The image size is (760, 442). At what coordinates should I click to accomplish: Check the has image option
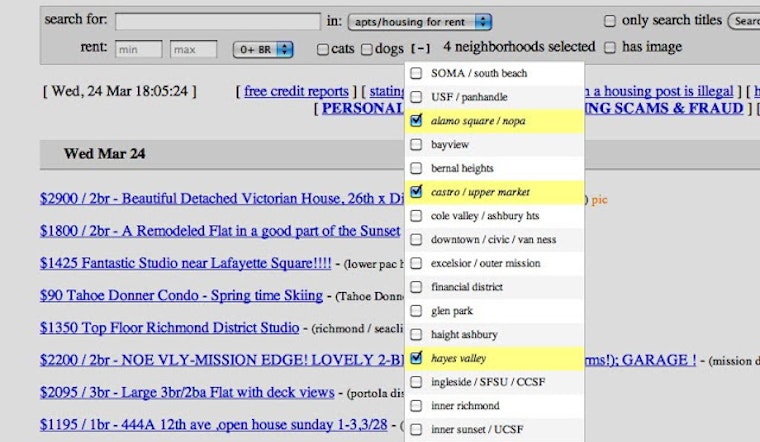[x=610, y=47]
